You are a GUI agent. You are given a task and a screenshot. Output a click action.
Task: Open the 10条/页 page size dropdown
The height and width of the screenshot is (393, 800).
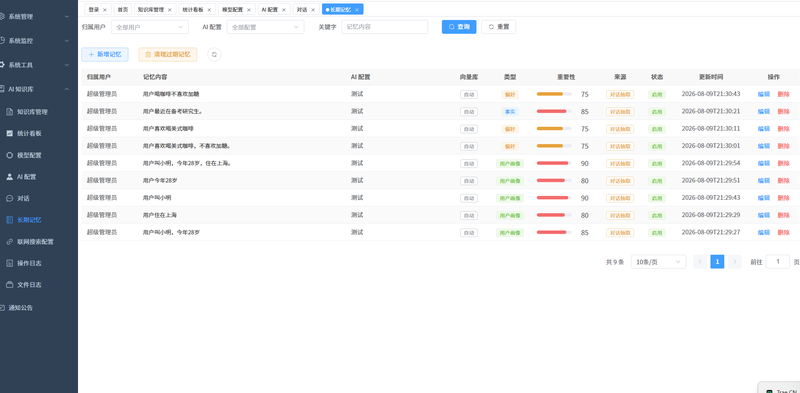coord(659,262)
